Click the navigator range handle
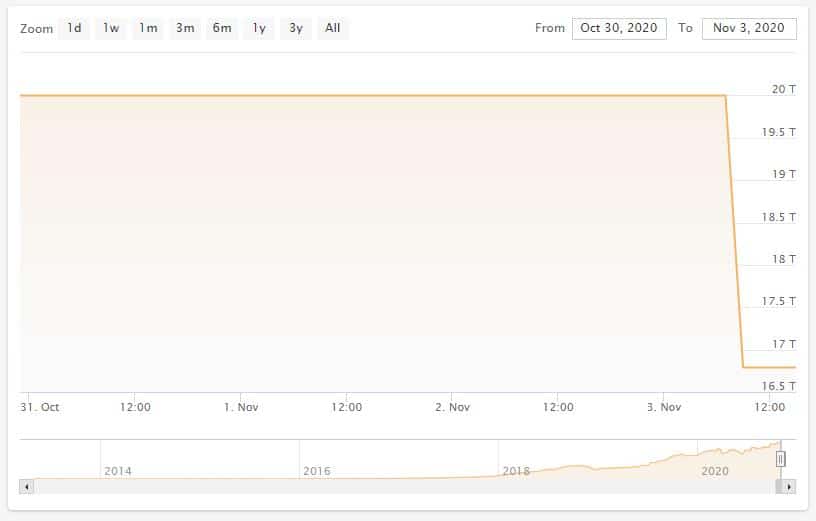 tap(780, 459)
